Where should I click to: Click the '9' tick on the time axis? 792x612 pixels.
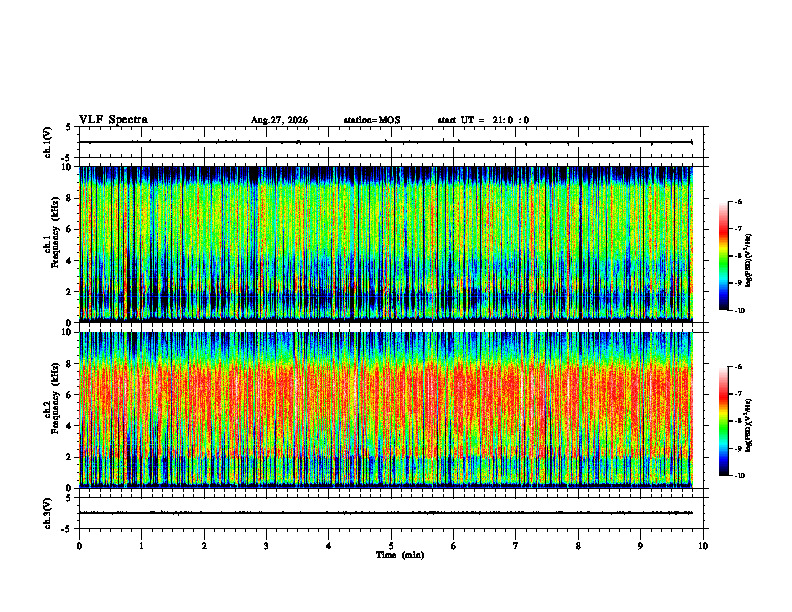coord(640,546)
